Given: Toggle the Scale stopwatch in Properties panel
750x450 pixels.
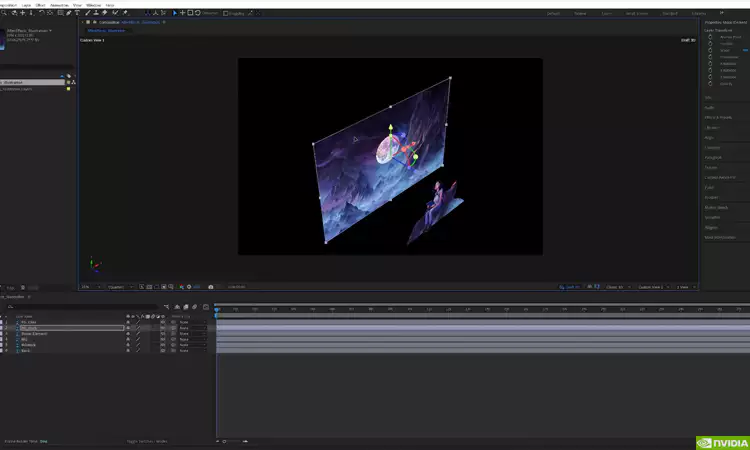Looking at the screenshot, I should tap(710, 50).
